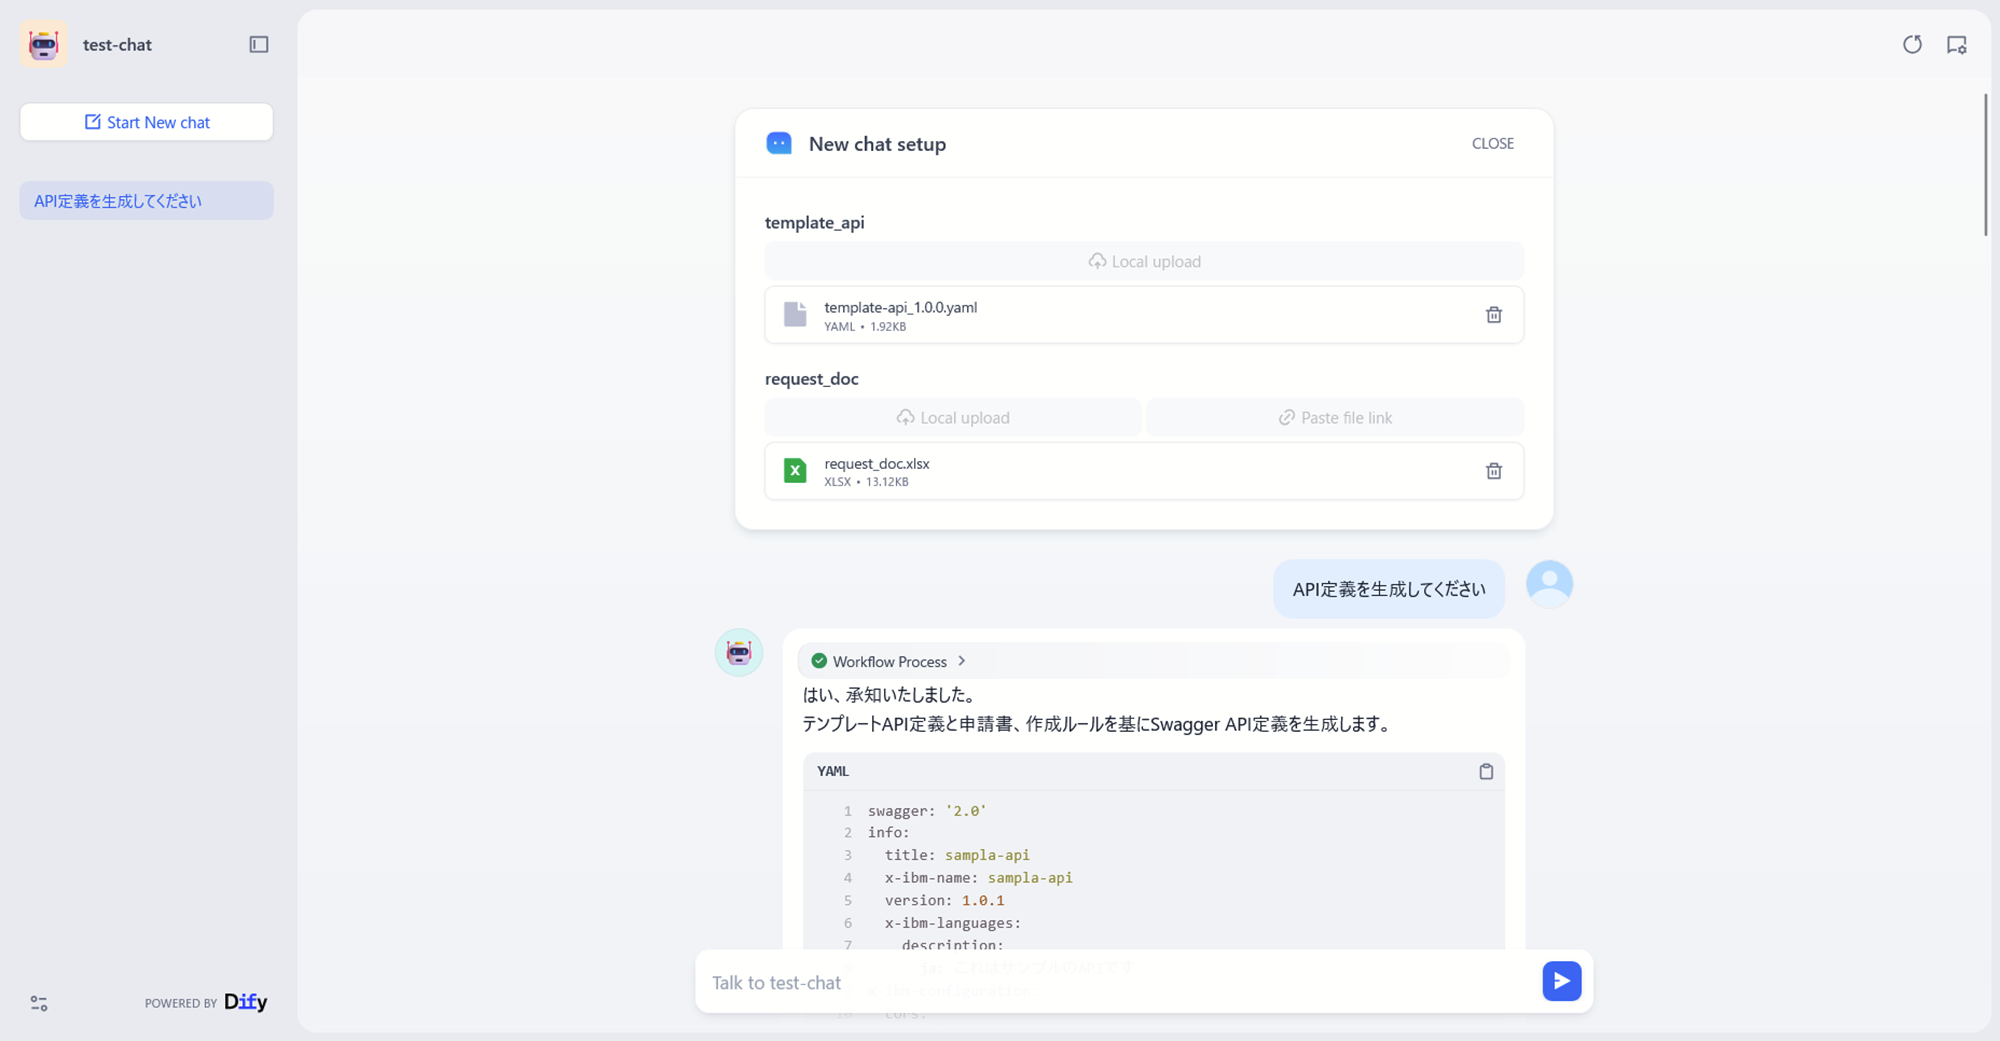Expand the Workflow Process details

(889, 661)
